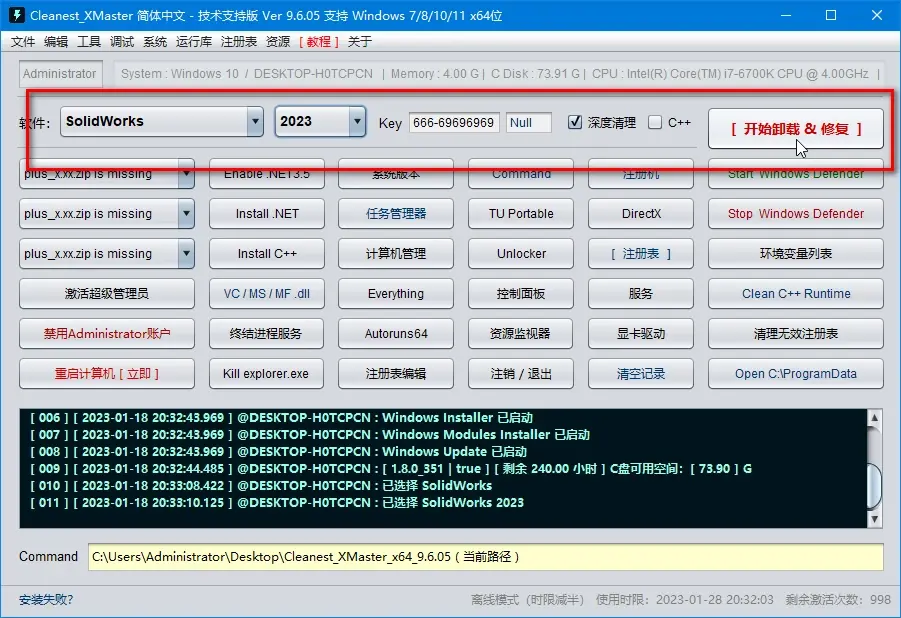Click the log scrollbar thumb
The width and height of the screenshot is (901, 618).
874,486
